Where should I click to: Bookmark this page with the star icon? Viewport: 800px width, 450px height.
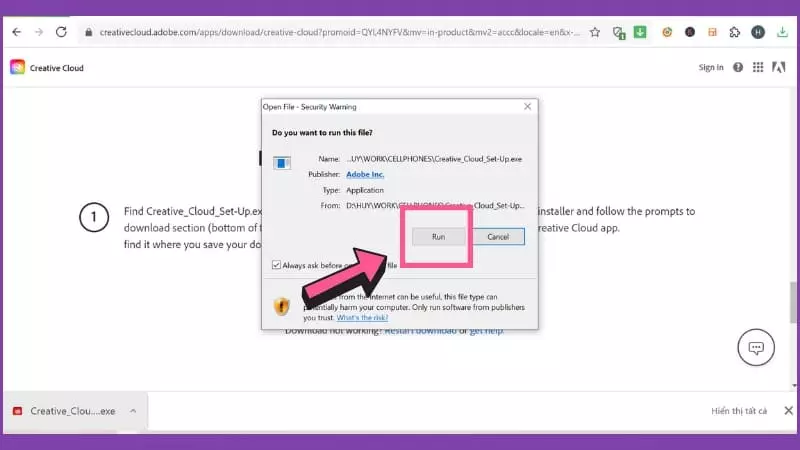(x=595, y=32)
